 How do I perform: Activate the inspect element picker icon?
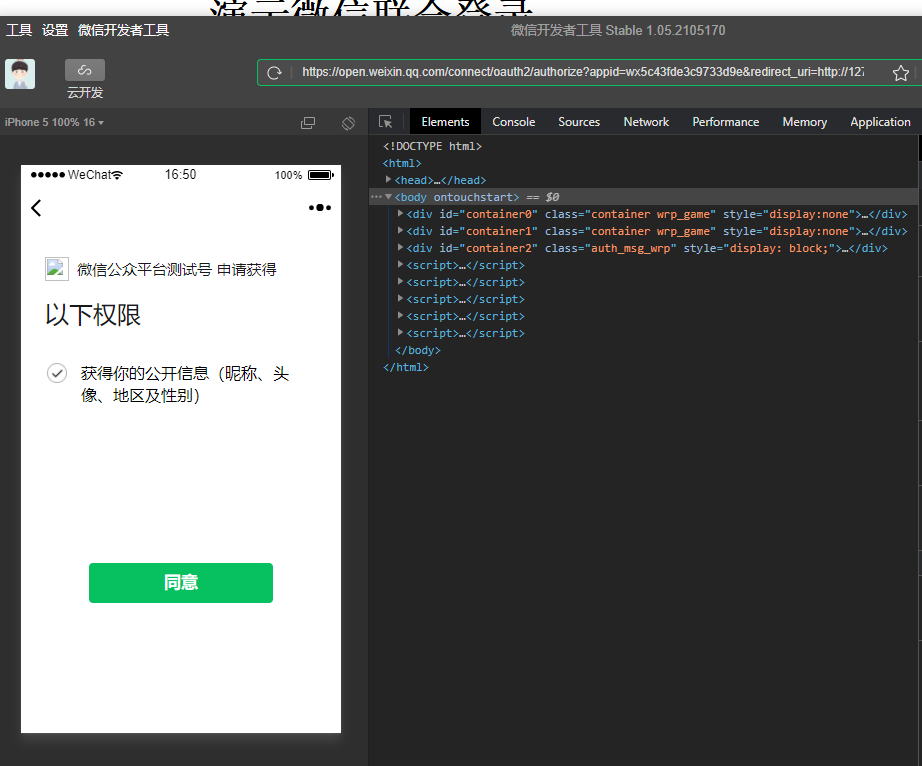[386, 122]
